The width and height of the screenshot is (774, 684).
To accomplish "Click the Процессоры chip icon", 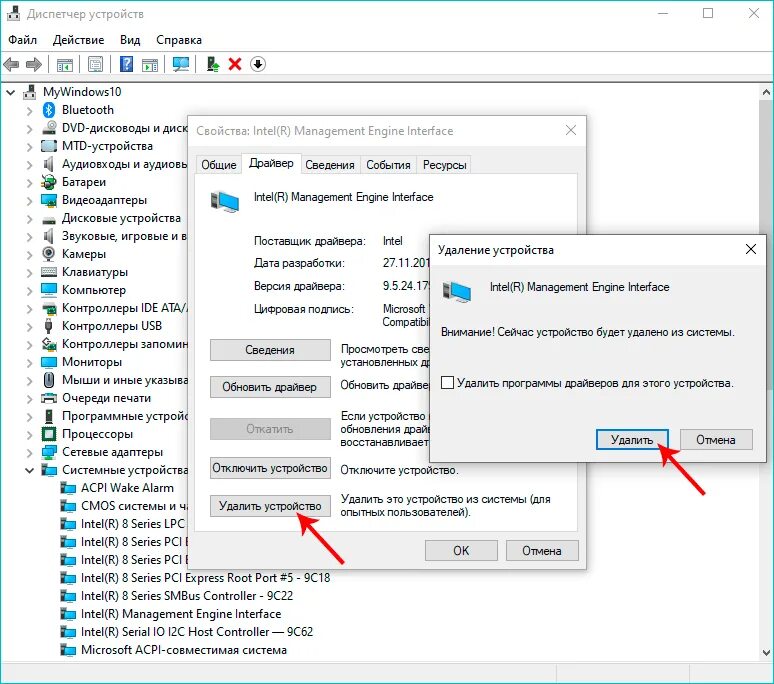I will point(49,434).
